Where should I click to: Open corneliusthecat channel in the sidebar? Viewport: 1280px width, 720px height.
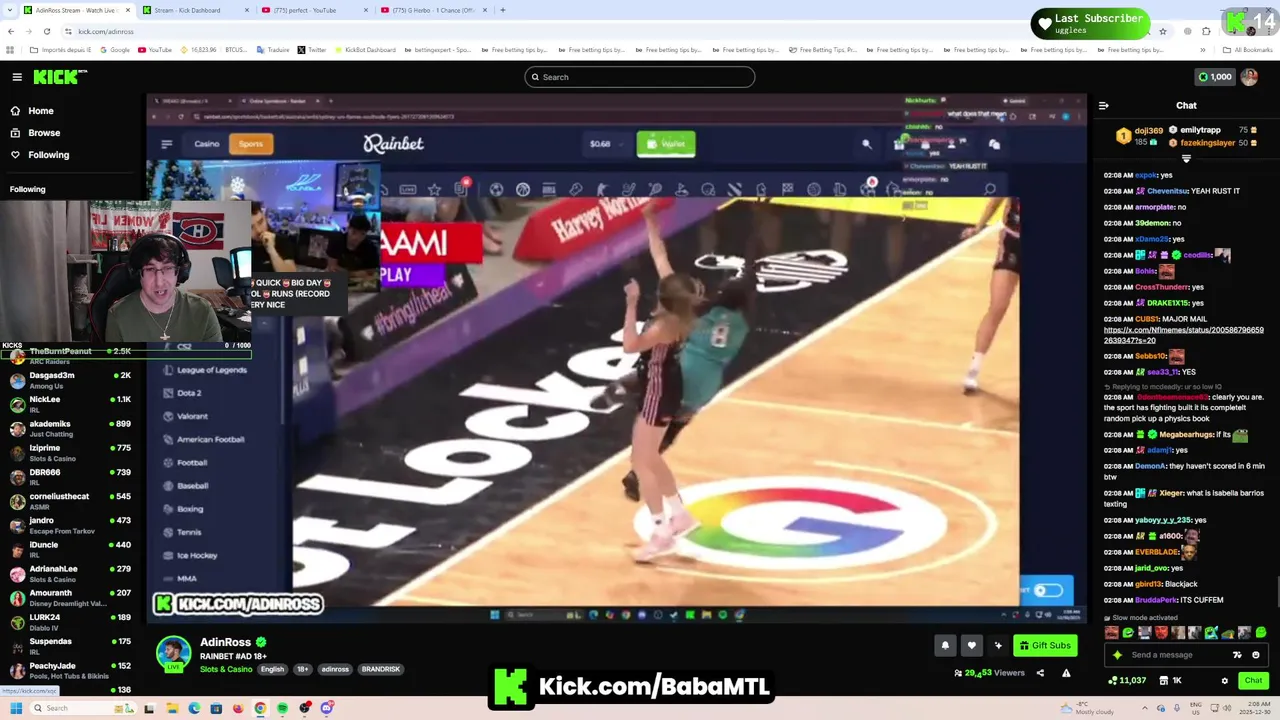(70, 500)
